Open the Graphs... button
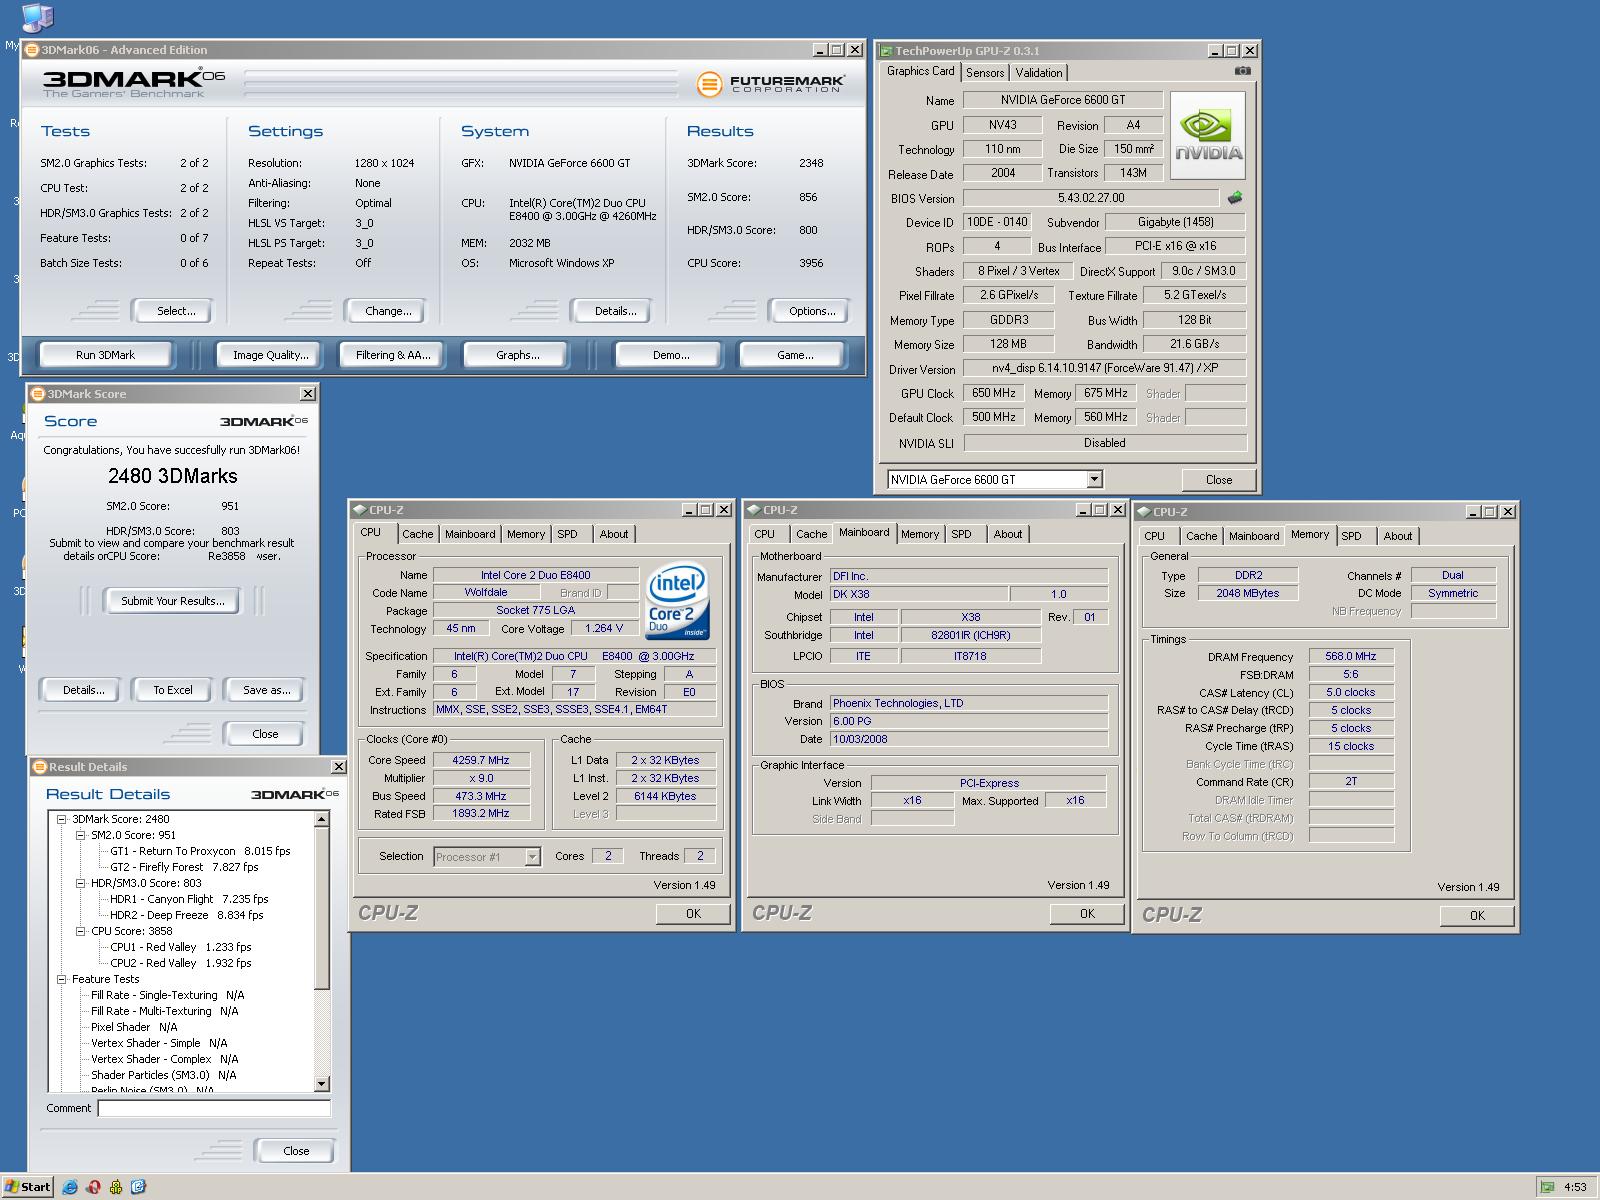This screenshot has height=1200, width=1600. [518, 355]
